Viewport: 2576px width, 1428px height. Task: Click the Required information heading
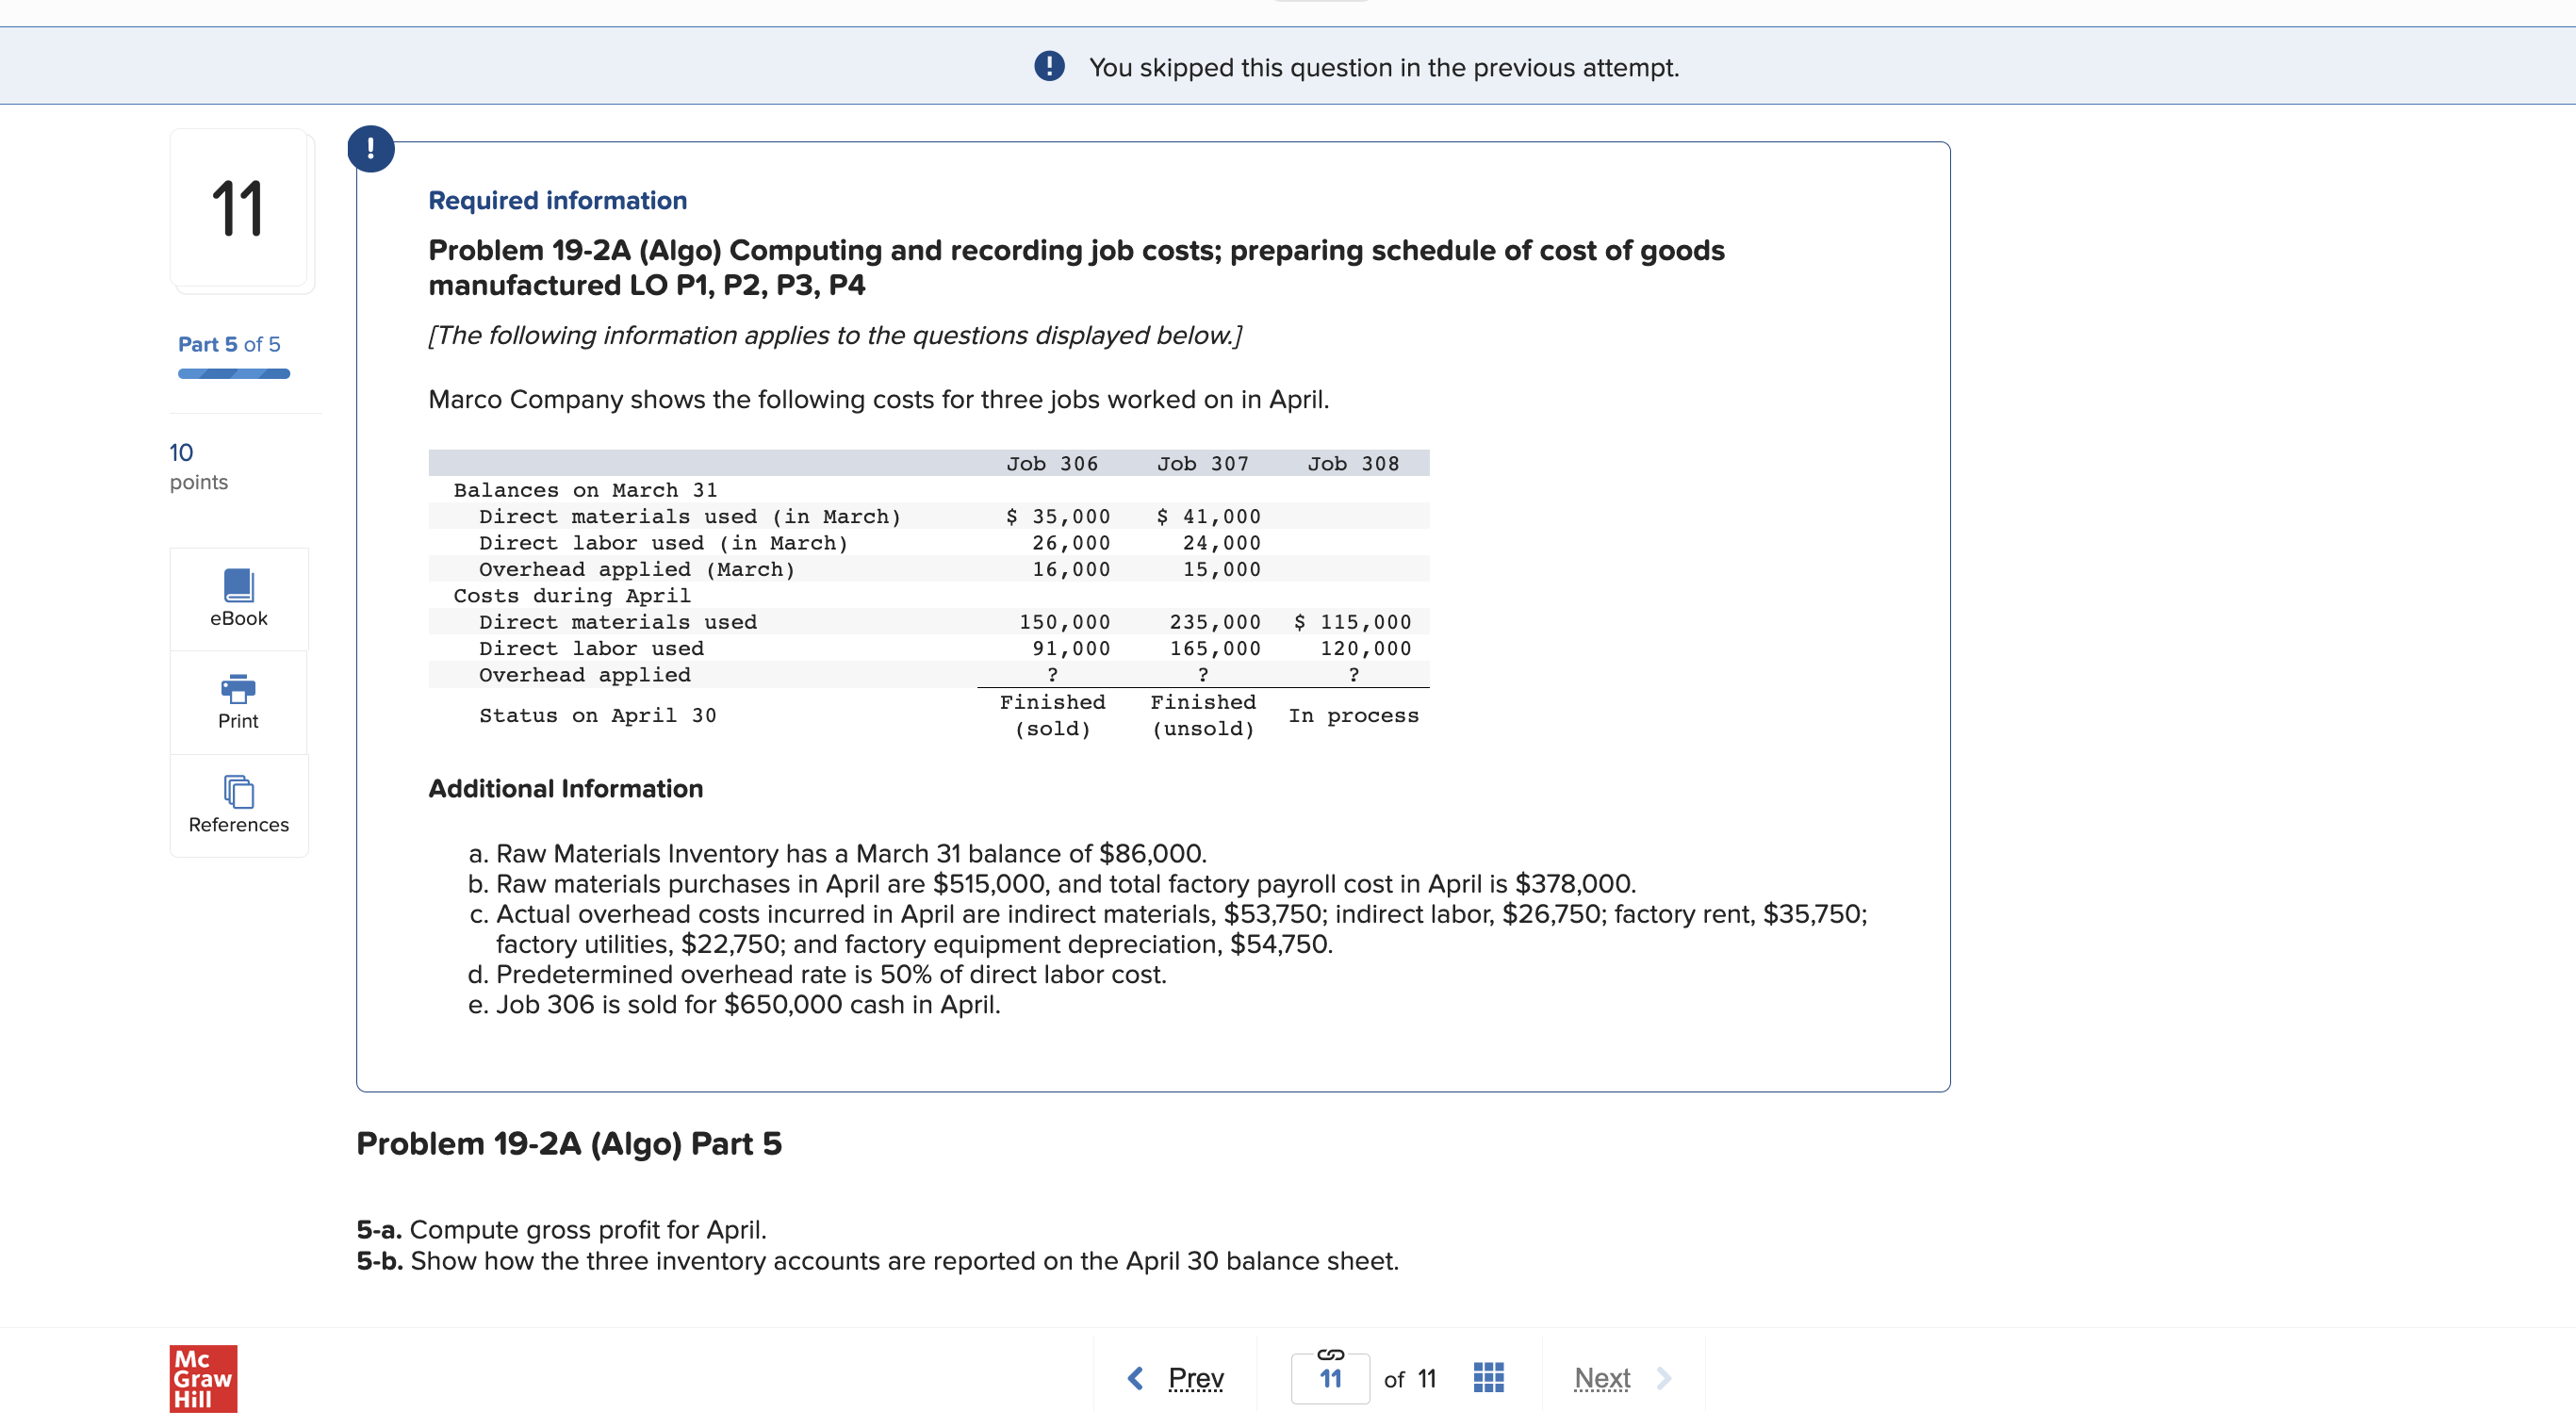point(557,200)
